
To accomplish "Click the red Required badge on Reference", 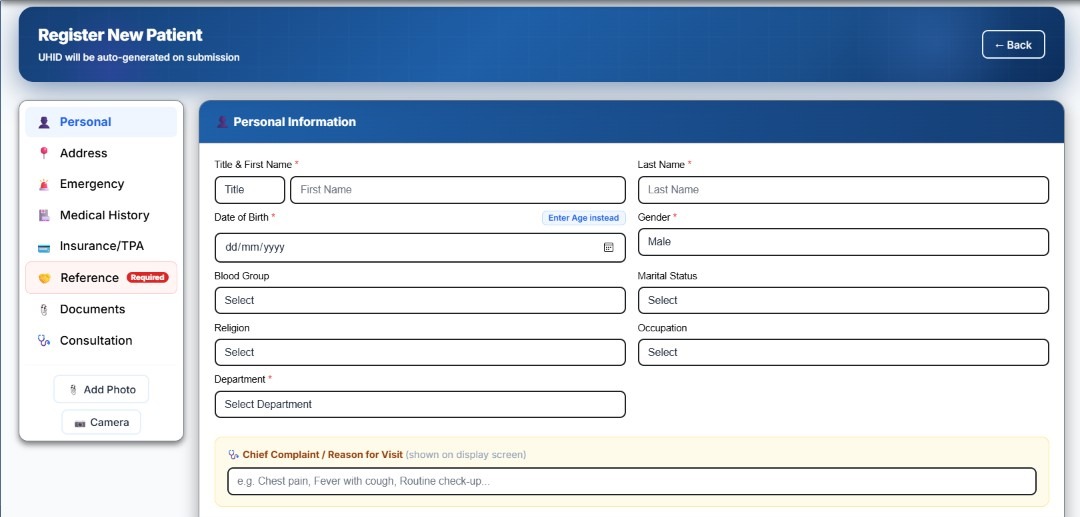I will click(147, 277).
